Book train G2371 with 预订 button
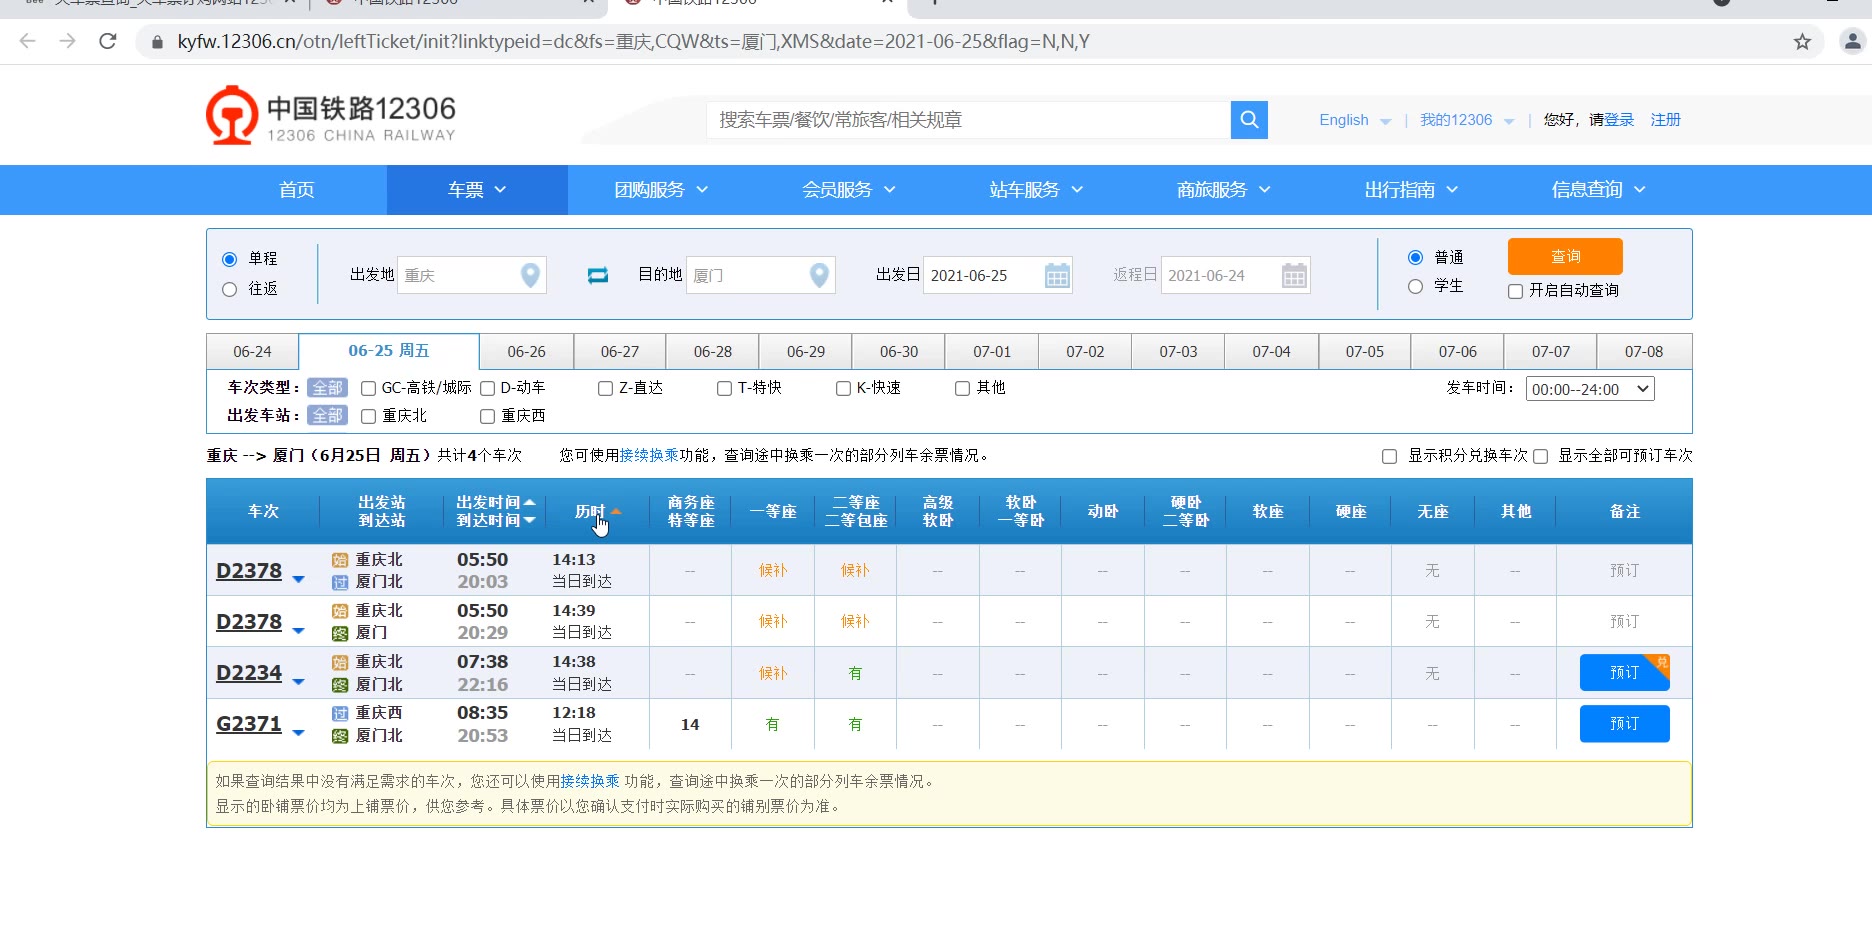 (1623, 724)
